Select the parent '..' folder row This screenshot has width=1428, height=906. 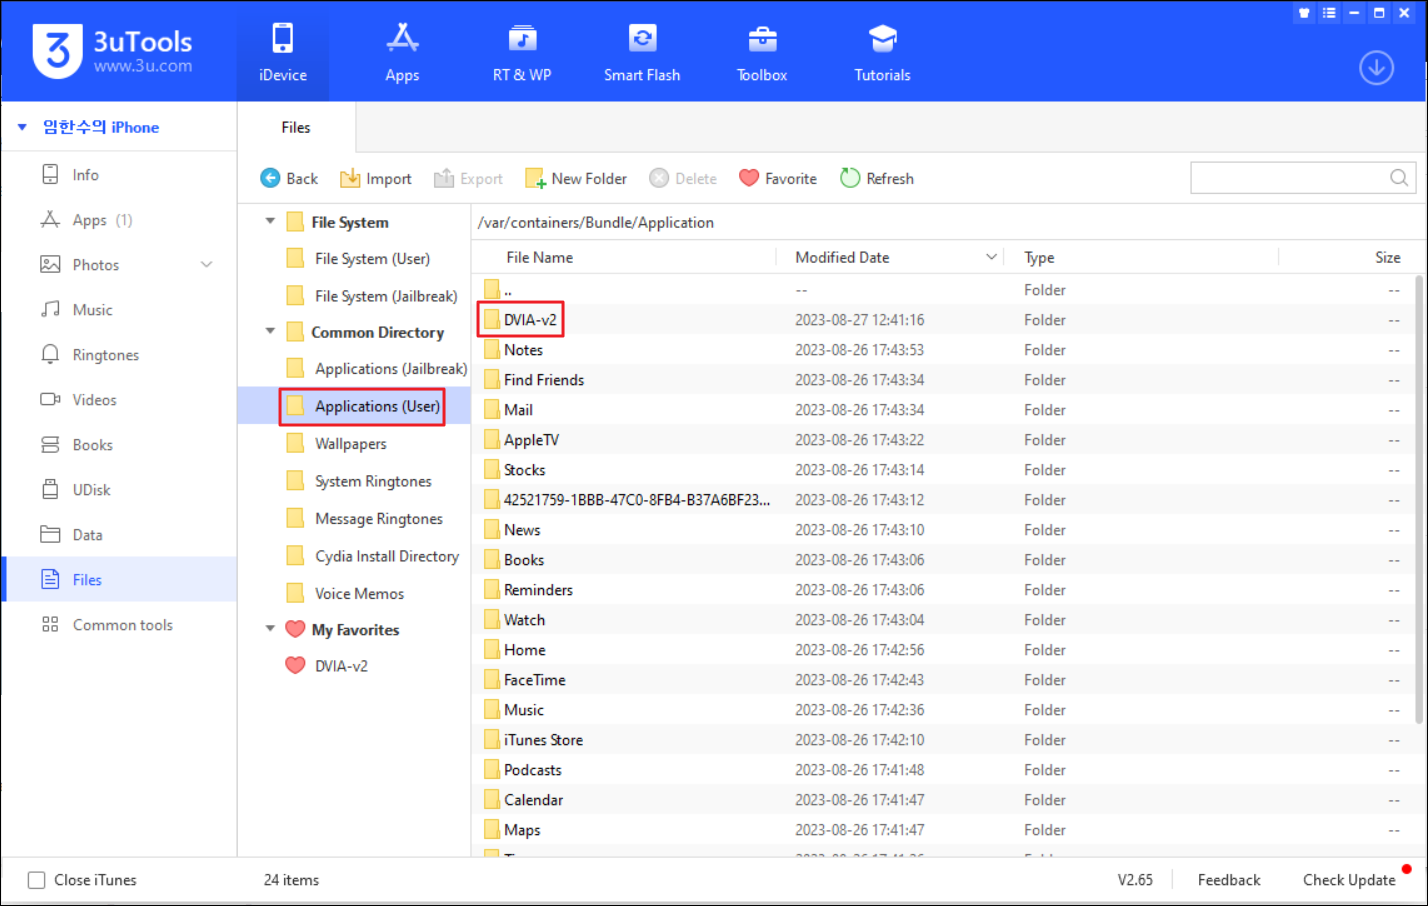943,290
